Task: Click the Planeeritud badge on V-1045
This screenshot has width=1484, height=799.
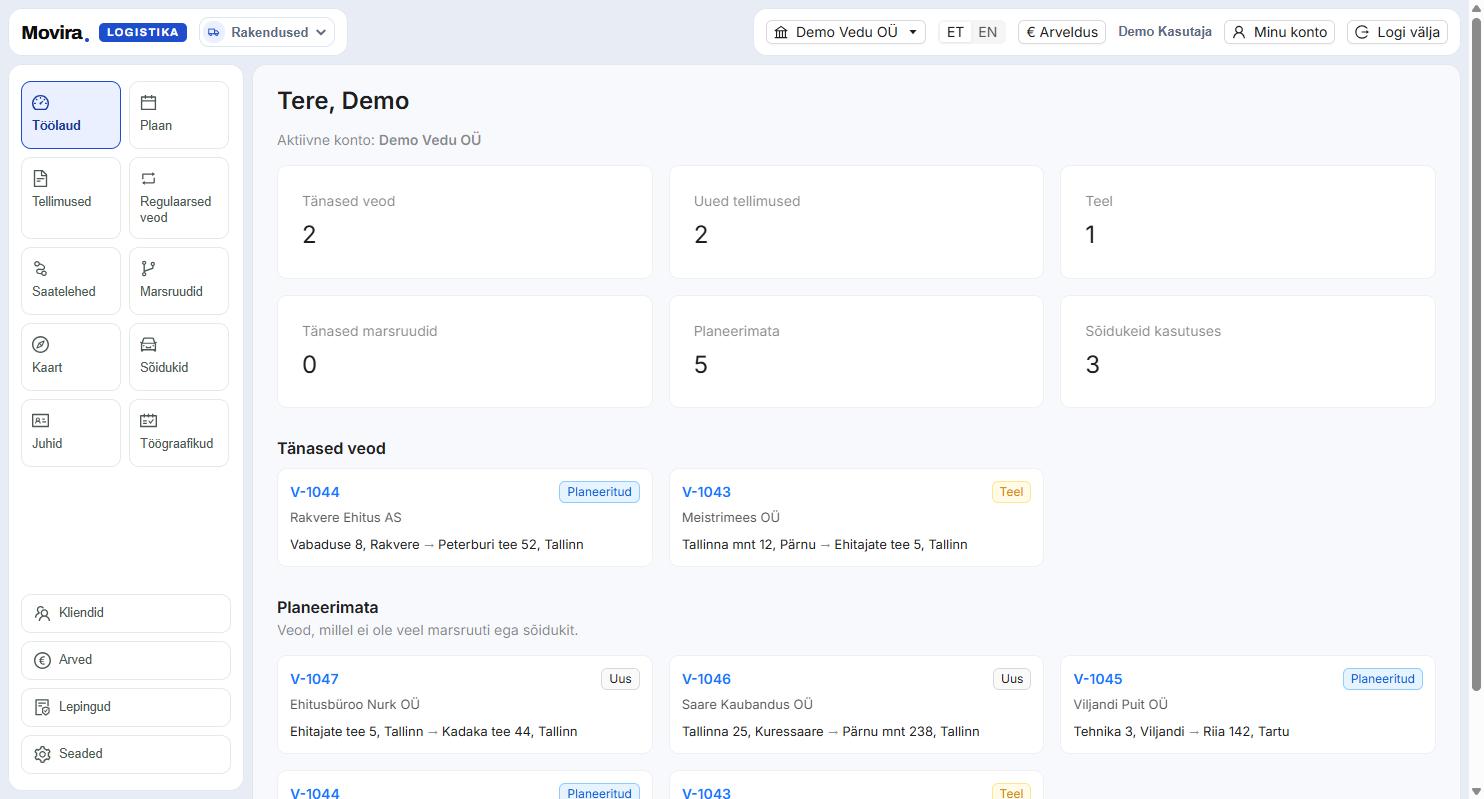Action: tap(1383, 679)
